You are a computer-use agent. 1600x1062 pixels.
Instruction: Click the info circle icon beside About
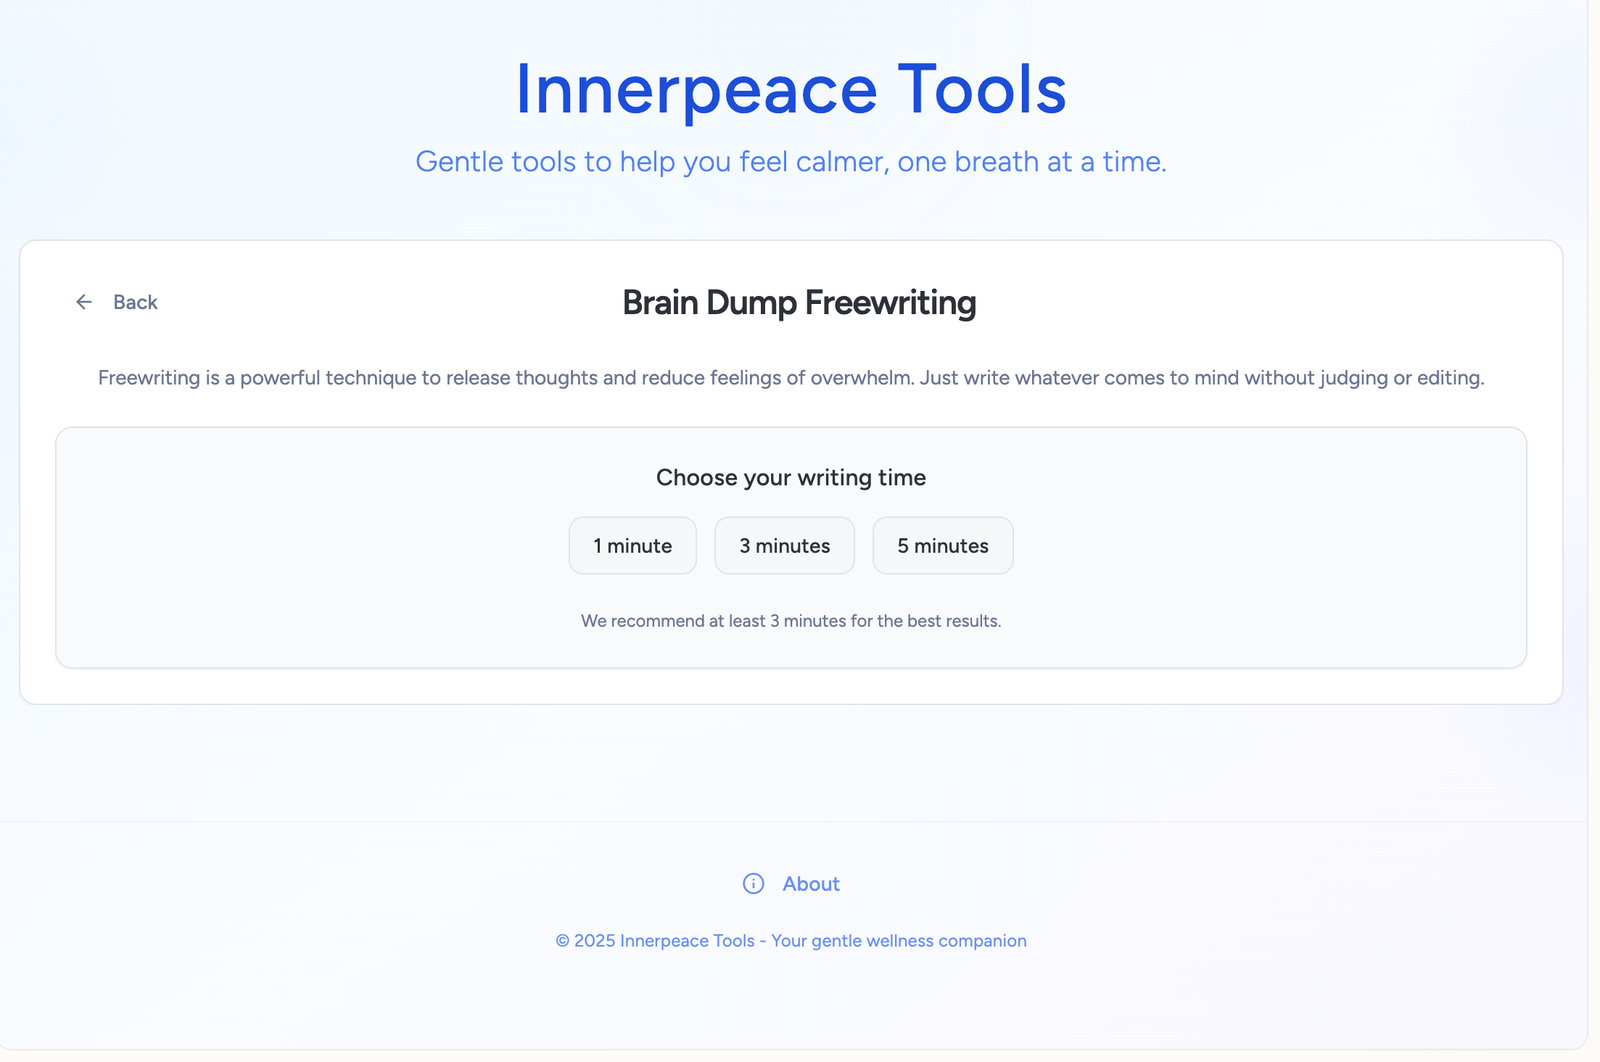click(753, 884)
